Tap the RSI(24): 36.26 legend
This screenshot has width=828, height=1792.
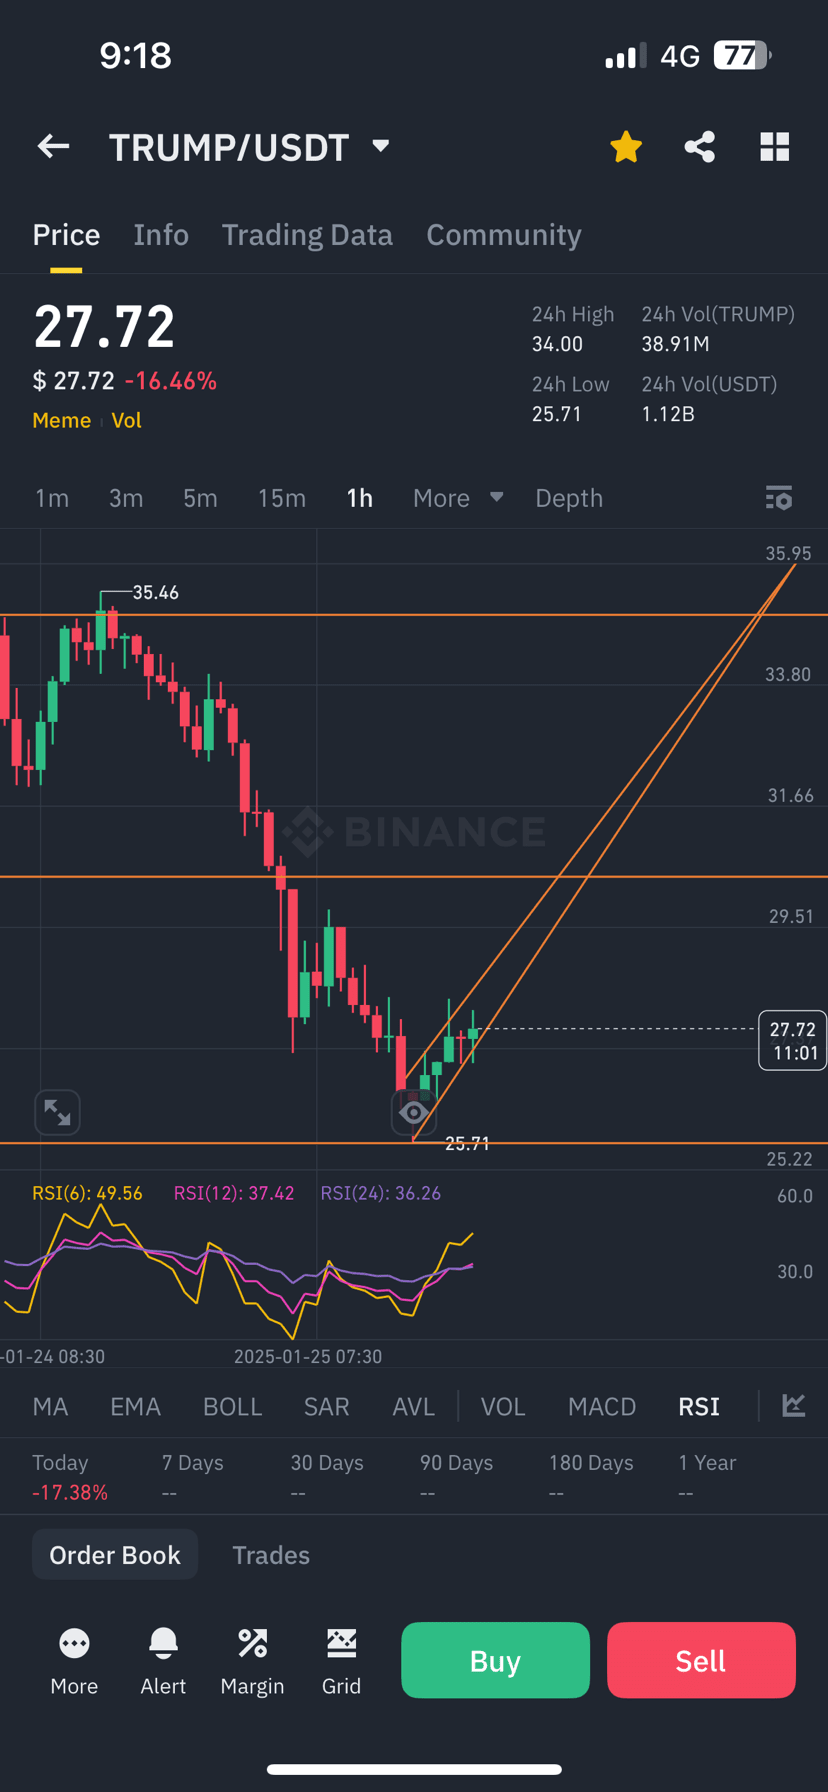click(x=380, y=1193)
